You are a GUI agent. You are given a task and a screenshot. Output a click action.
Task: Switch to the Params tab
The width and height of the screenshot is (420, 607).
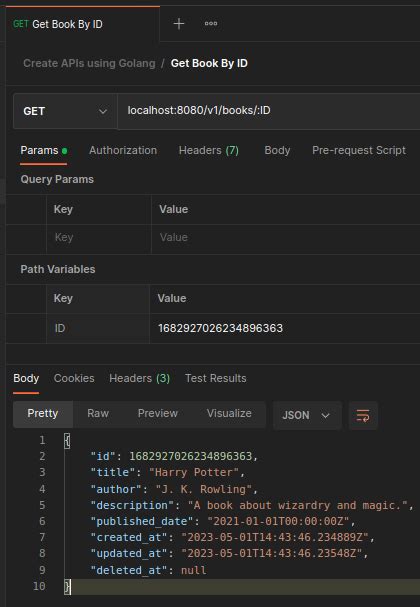point(43,151)
